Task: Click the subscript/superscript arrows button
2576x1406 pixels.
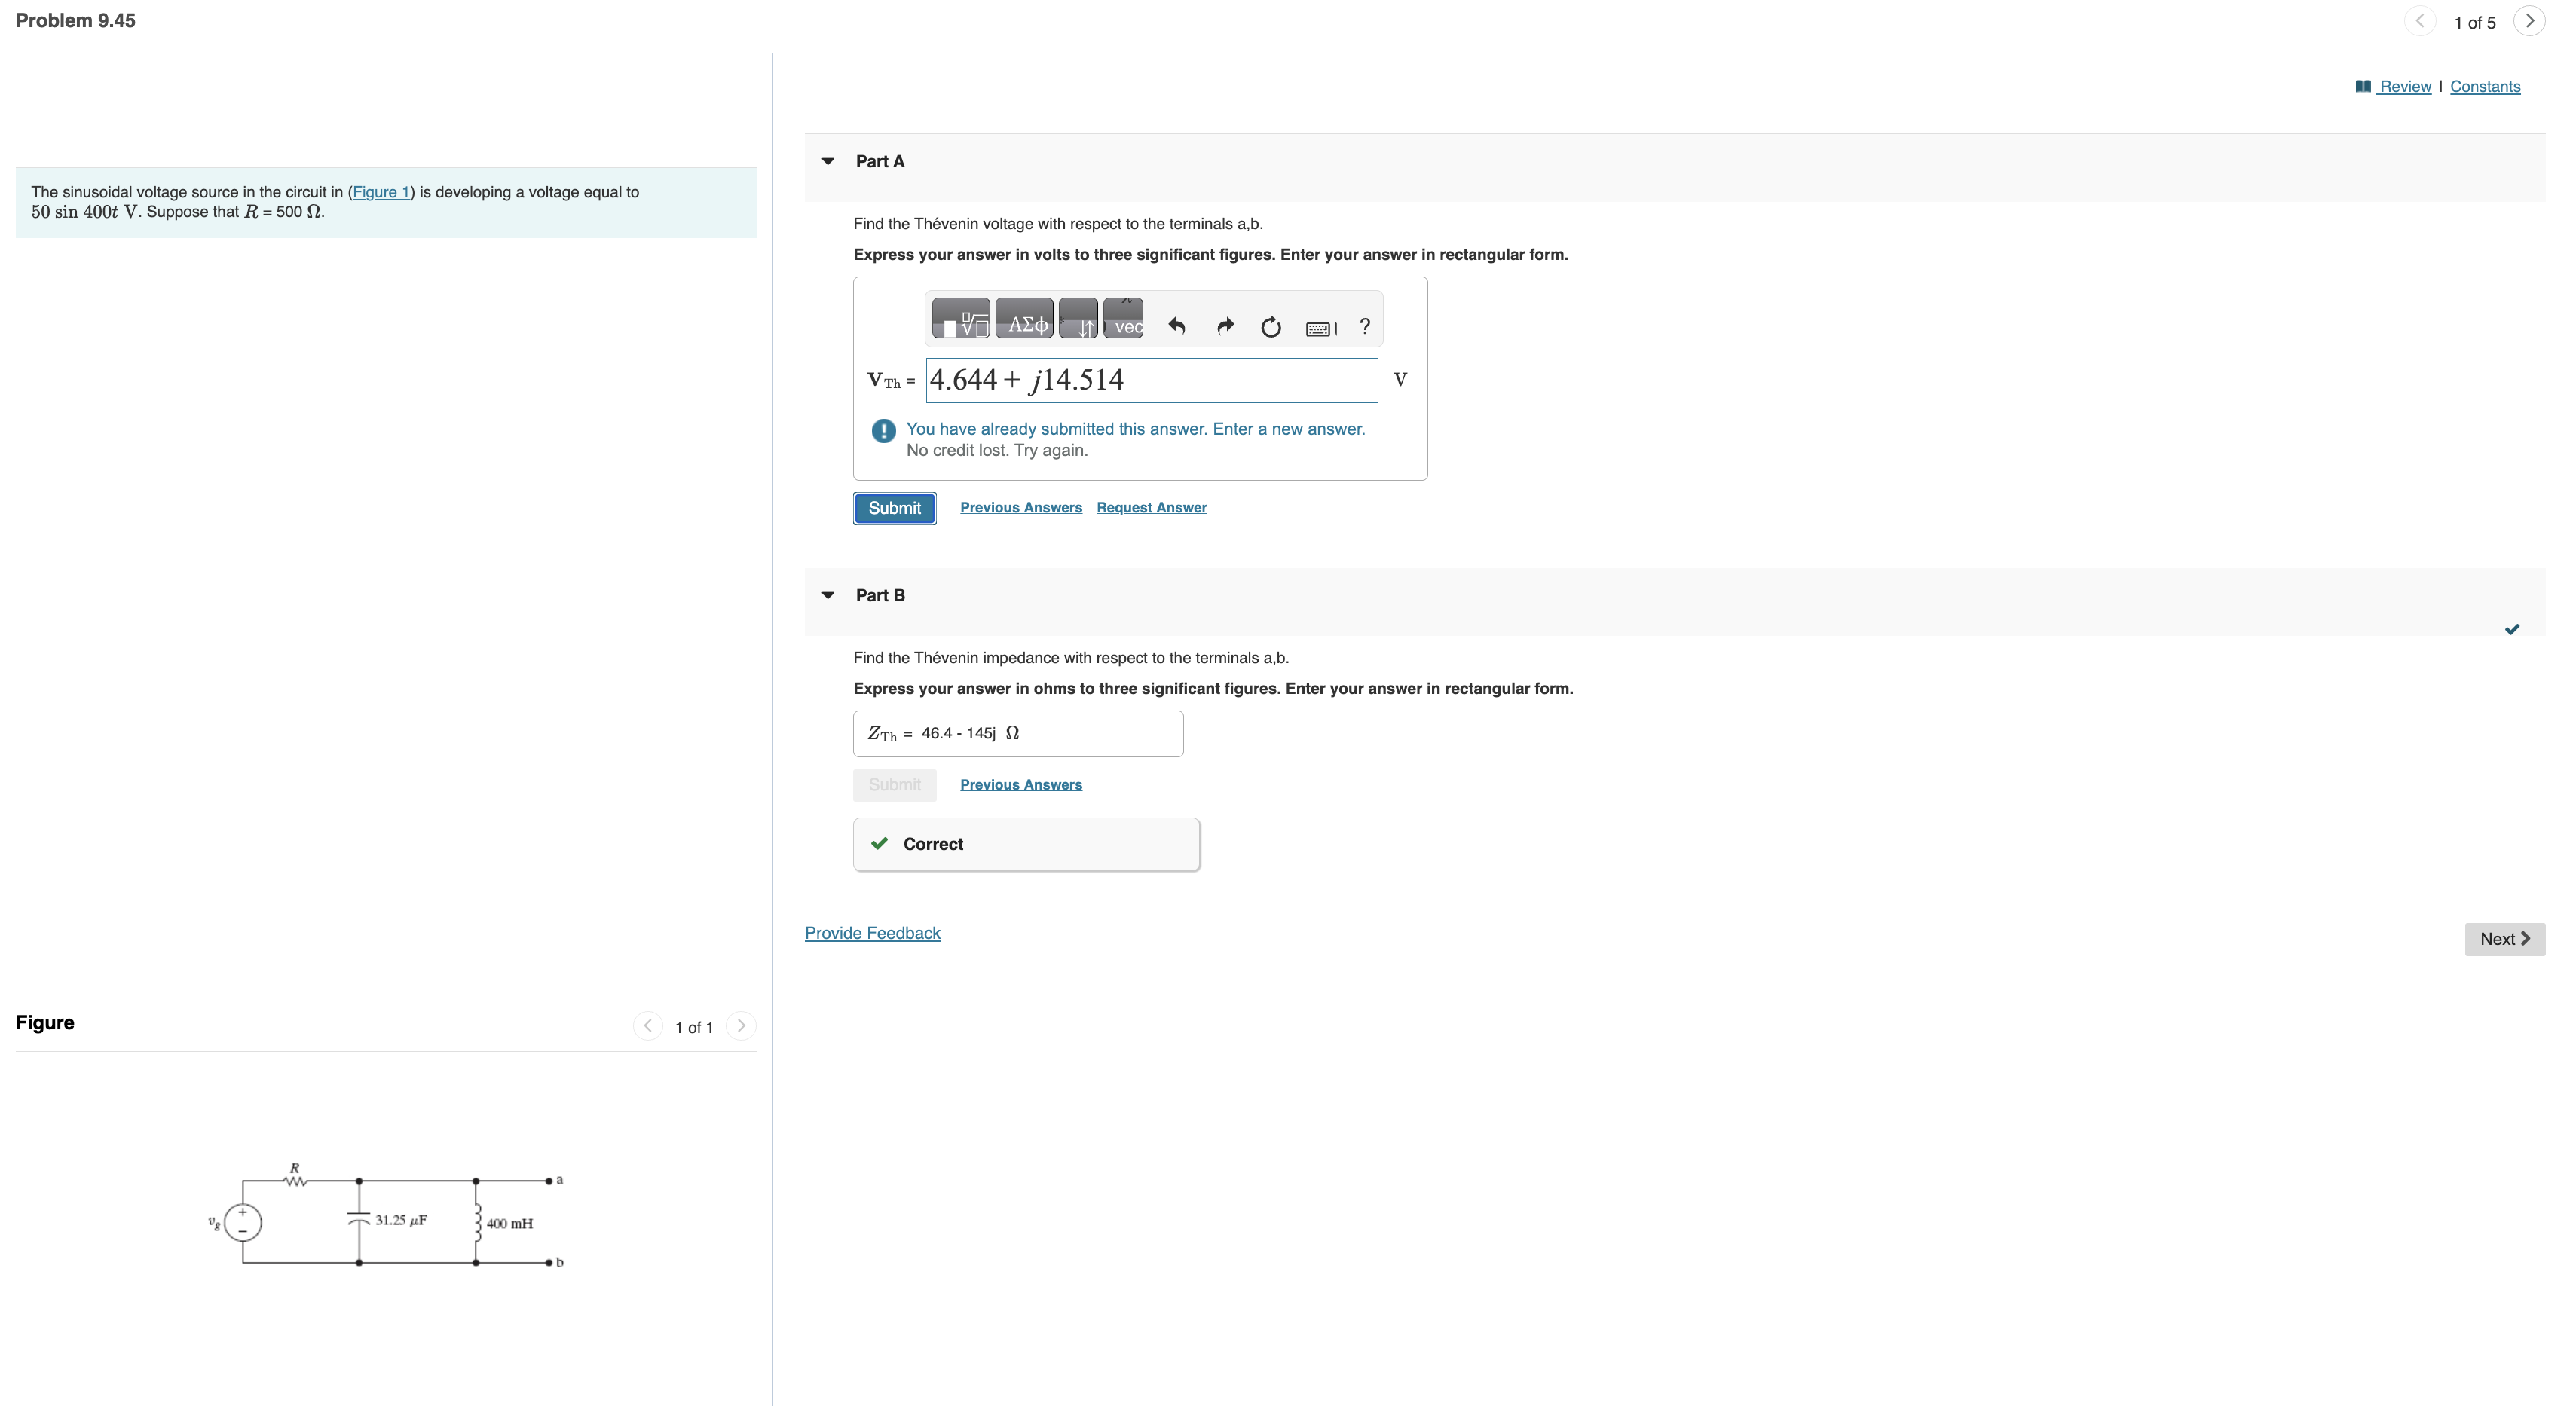Action: (x=1078, y=319)
